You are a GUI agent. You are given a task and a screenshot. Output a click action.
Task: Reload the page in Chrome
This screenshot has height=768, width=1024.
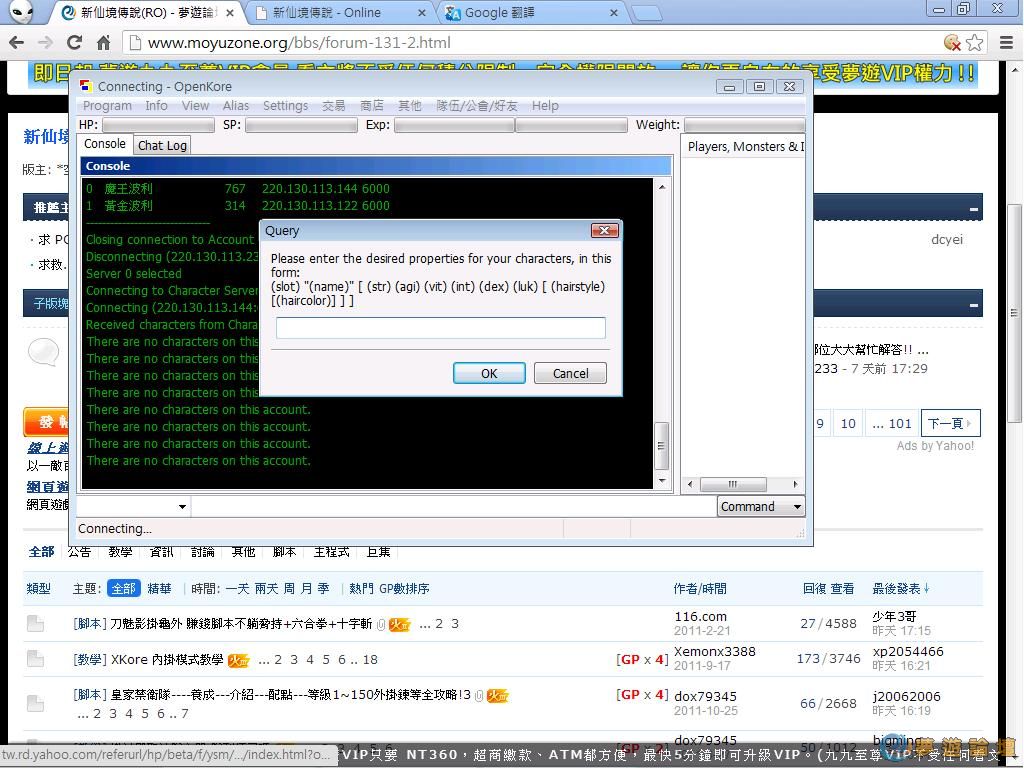point(74,42)
